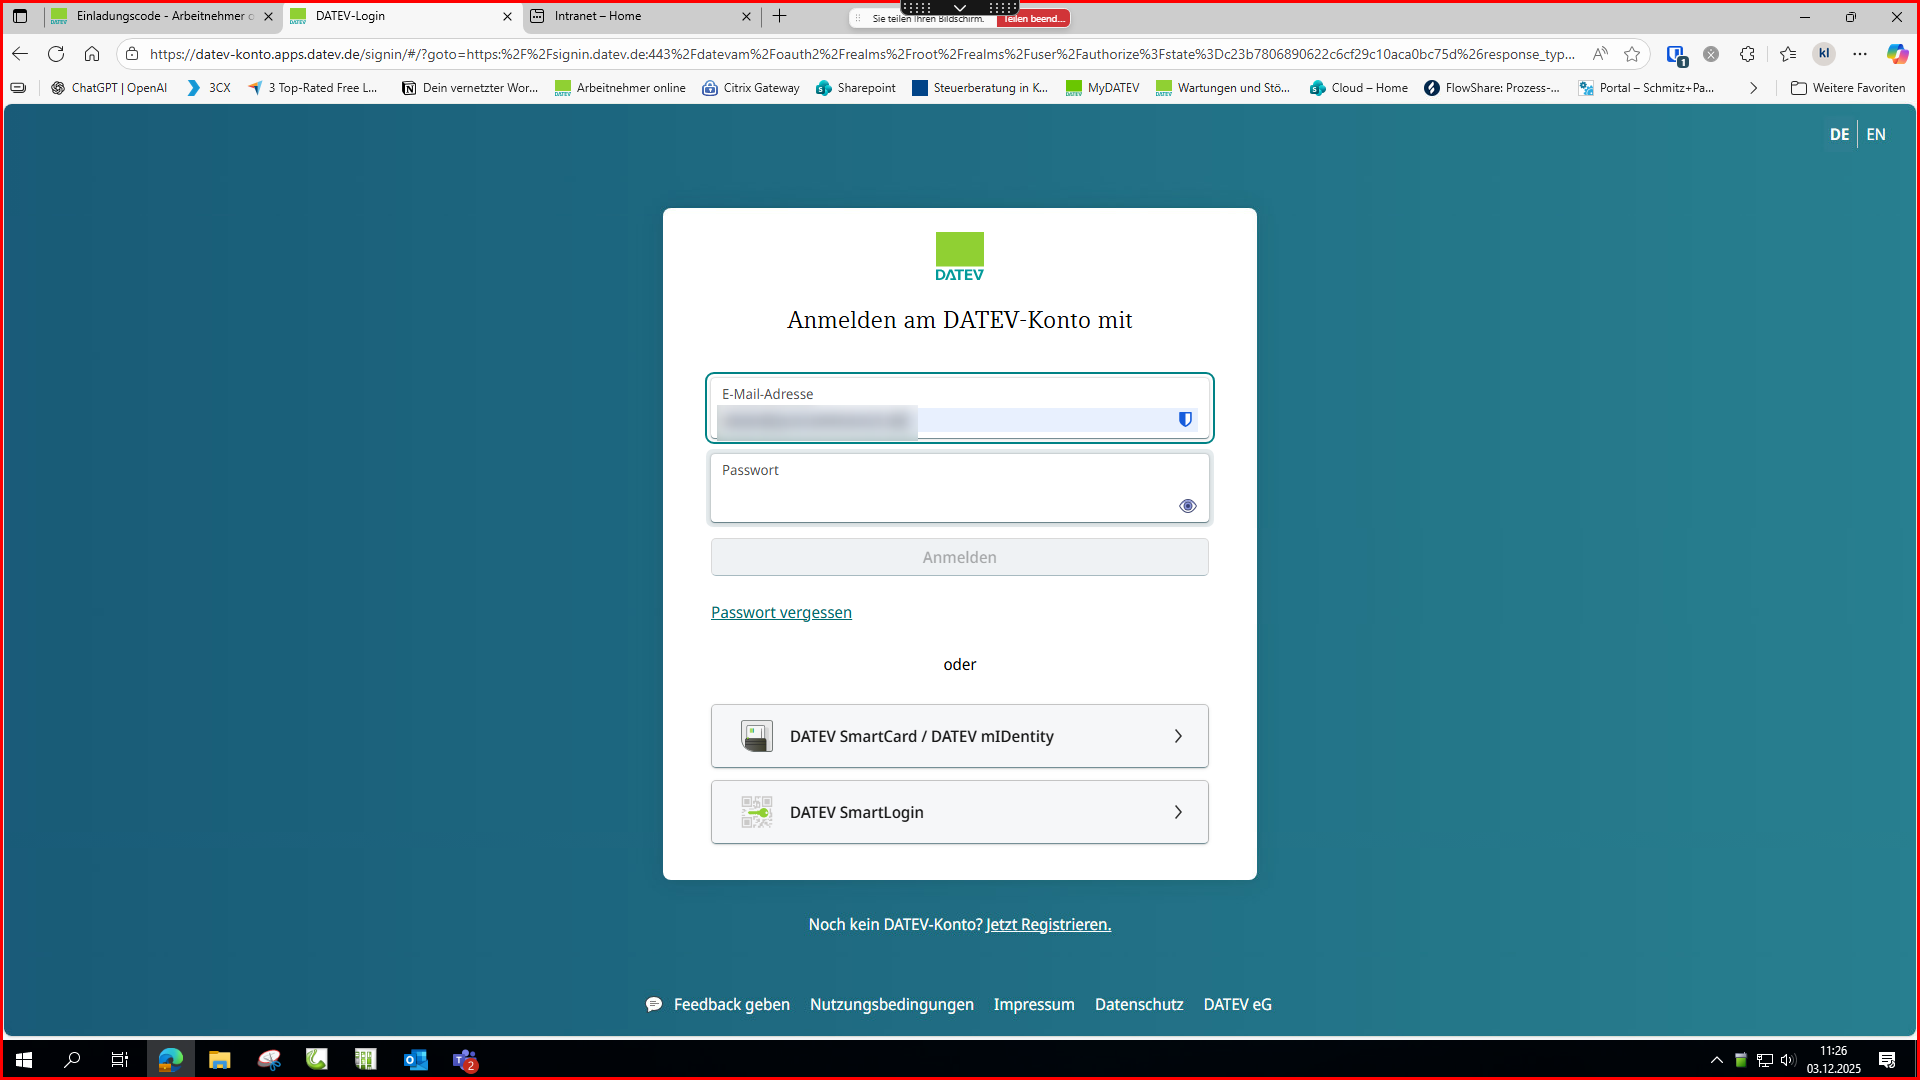Viewport: 1920px width, 1080px height.
Task: Open Outlook from the Windows taskbar
Action: 415,1060
